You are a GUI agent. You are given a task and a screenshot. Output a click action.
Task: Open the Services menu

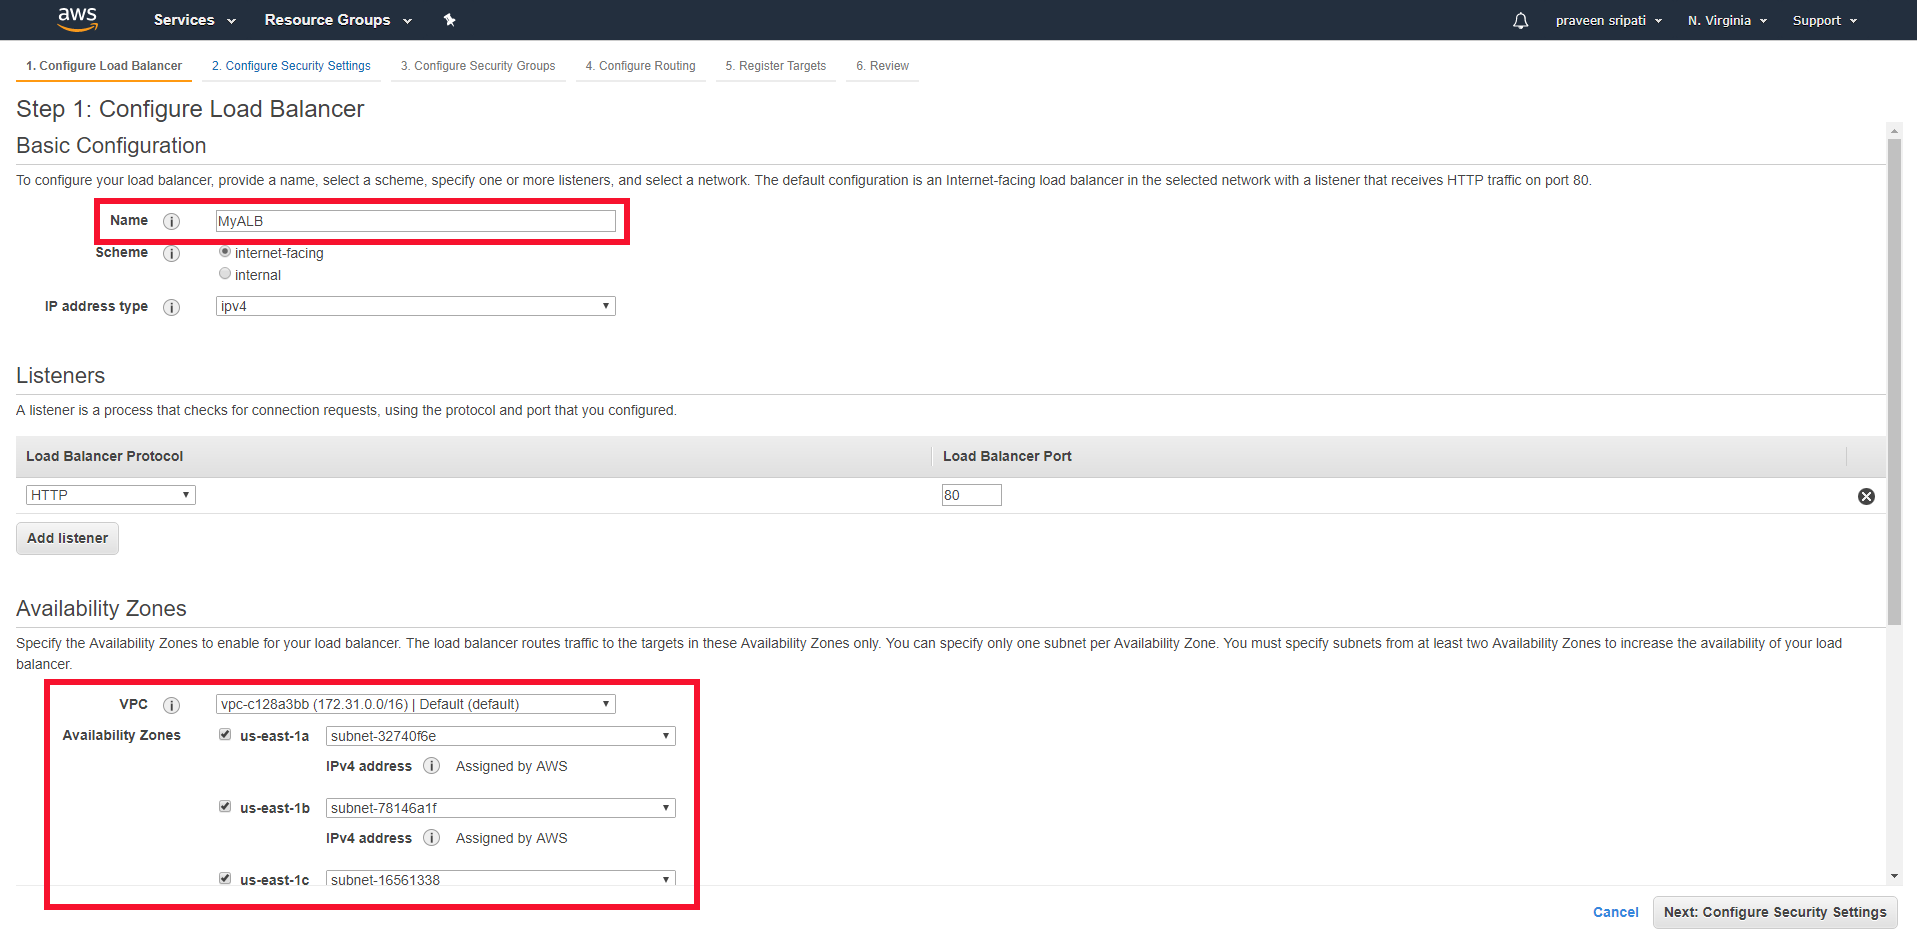pos(194,20)
